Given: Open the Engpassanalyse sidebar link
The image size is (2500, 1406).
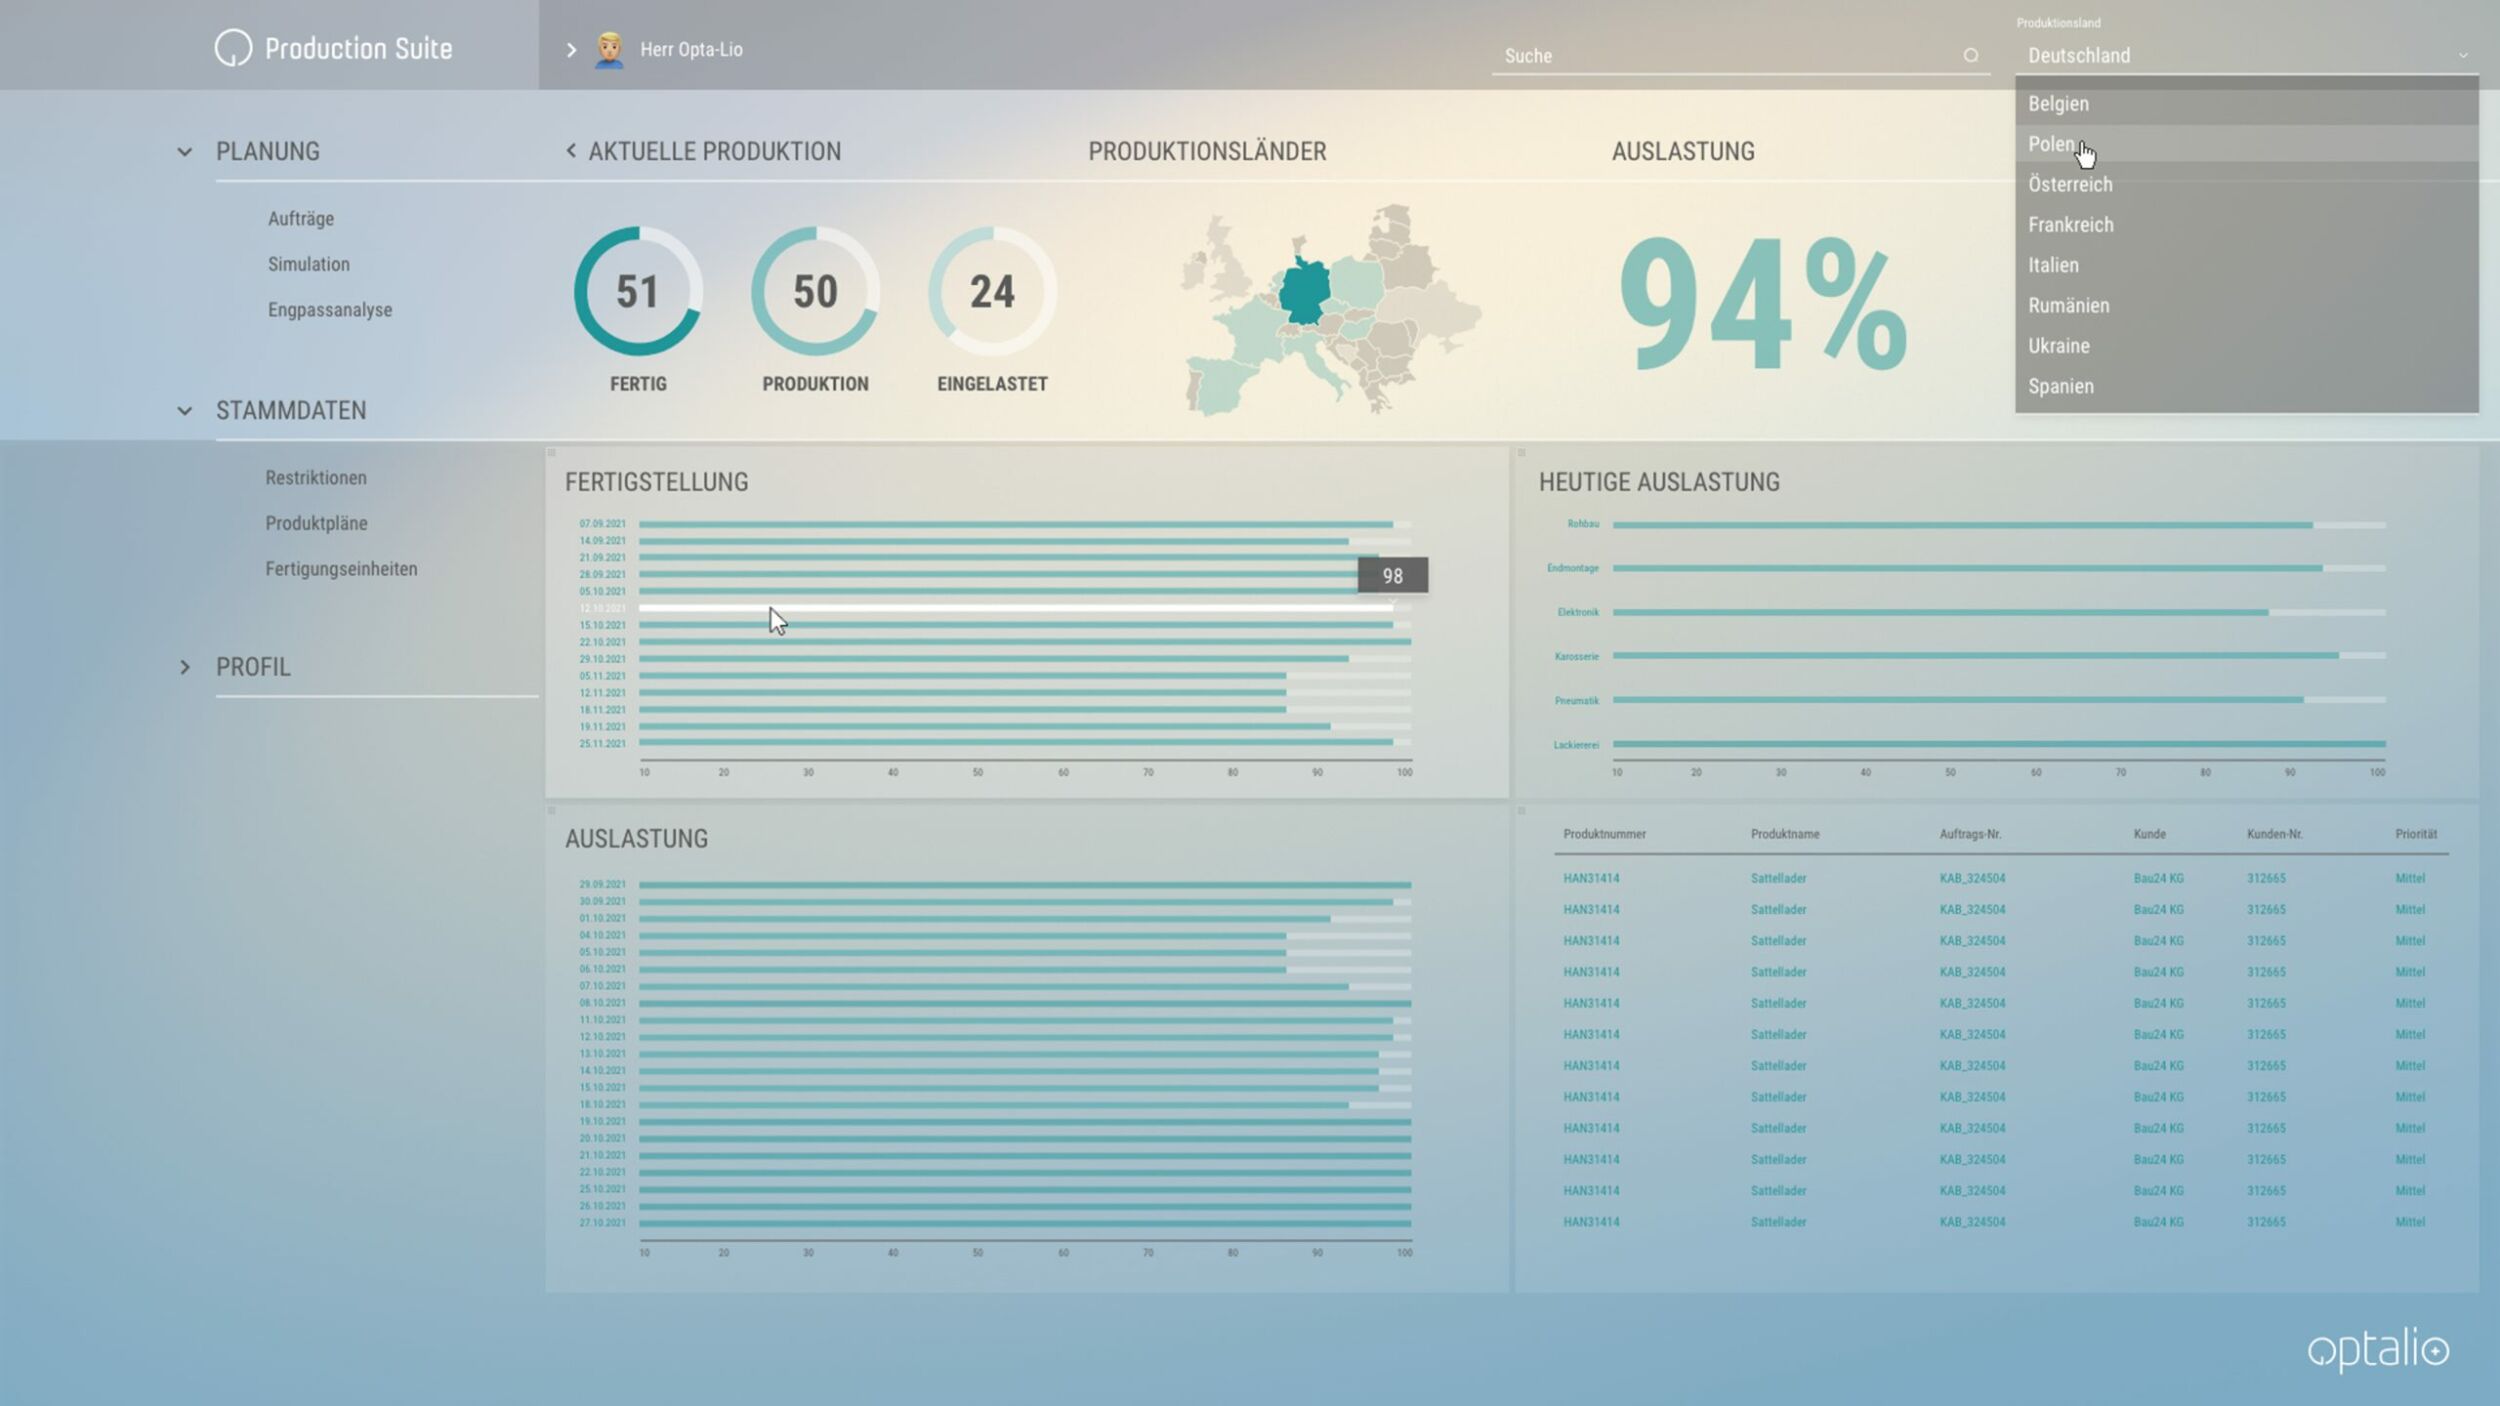Looking at the screenshot, I should (x=330, y=310).
